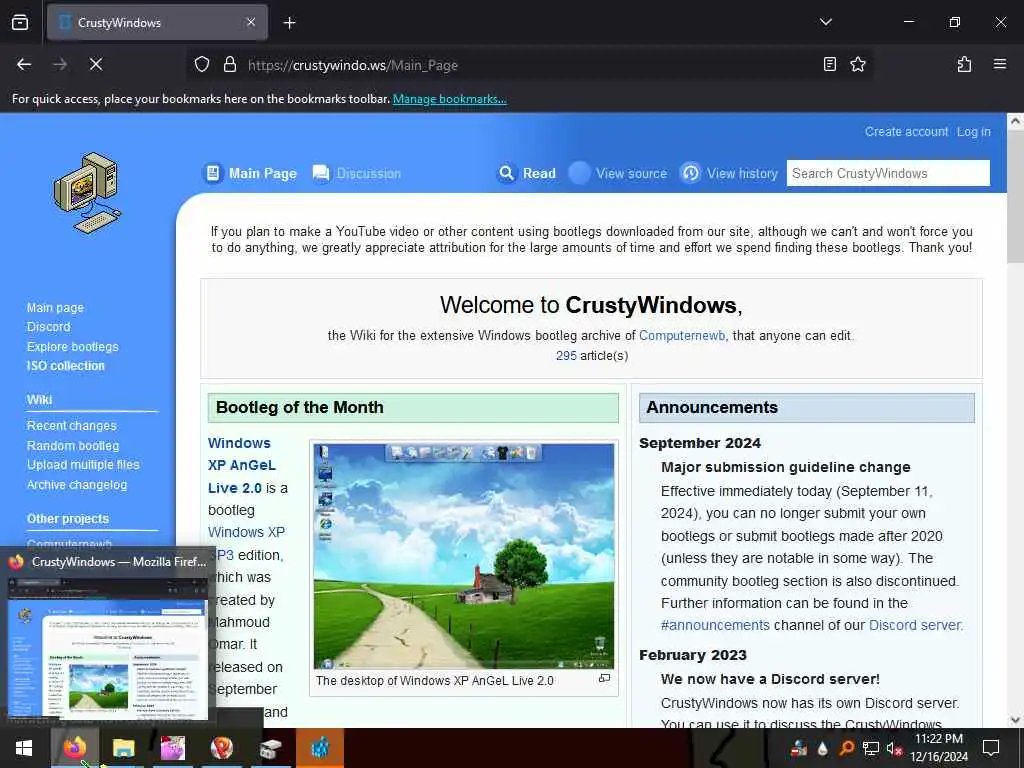Click the Read magnifier icon
The image size is (1024, 768).
tap(507, 173)
